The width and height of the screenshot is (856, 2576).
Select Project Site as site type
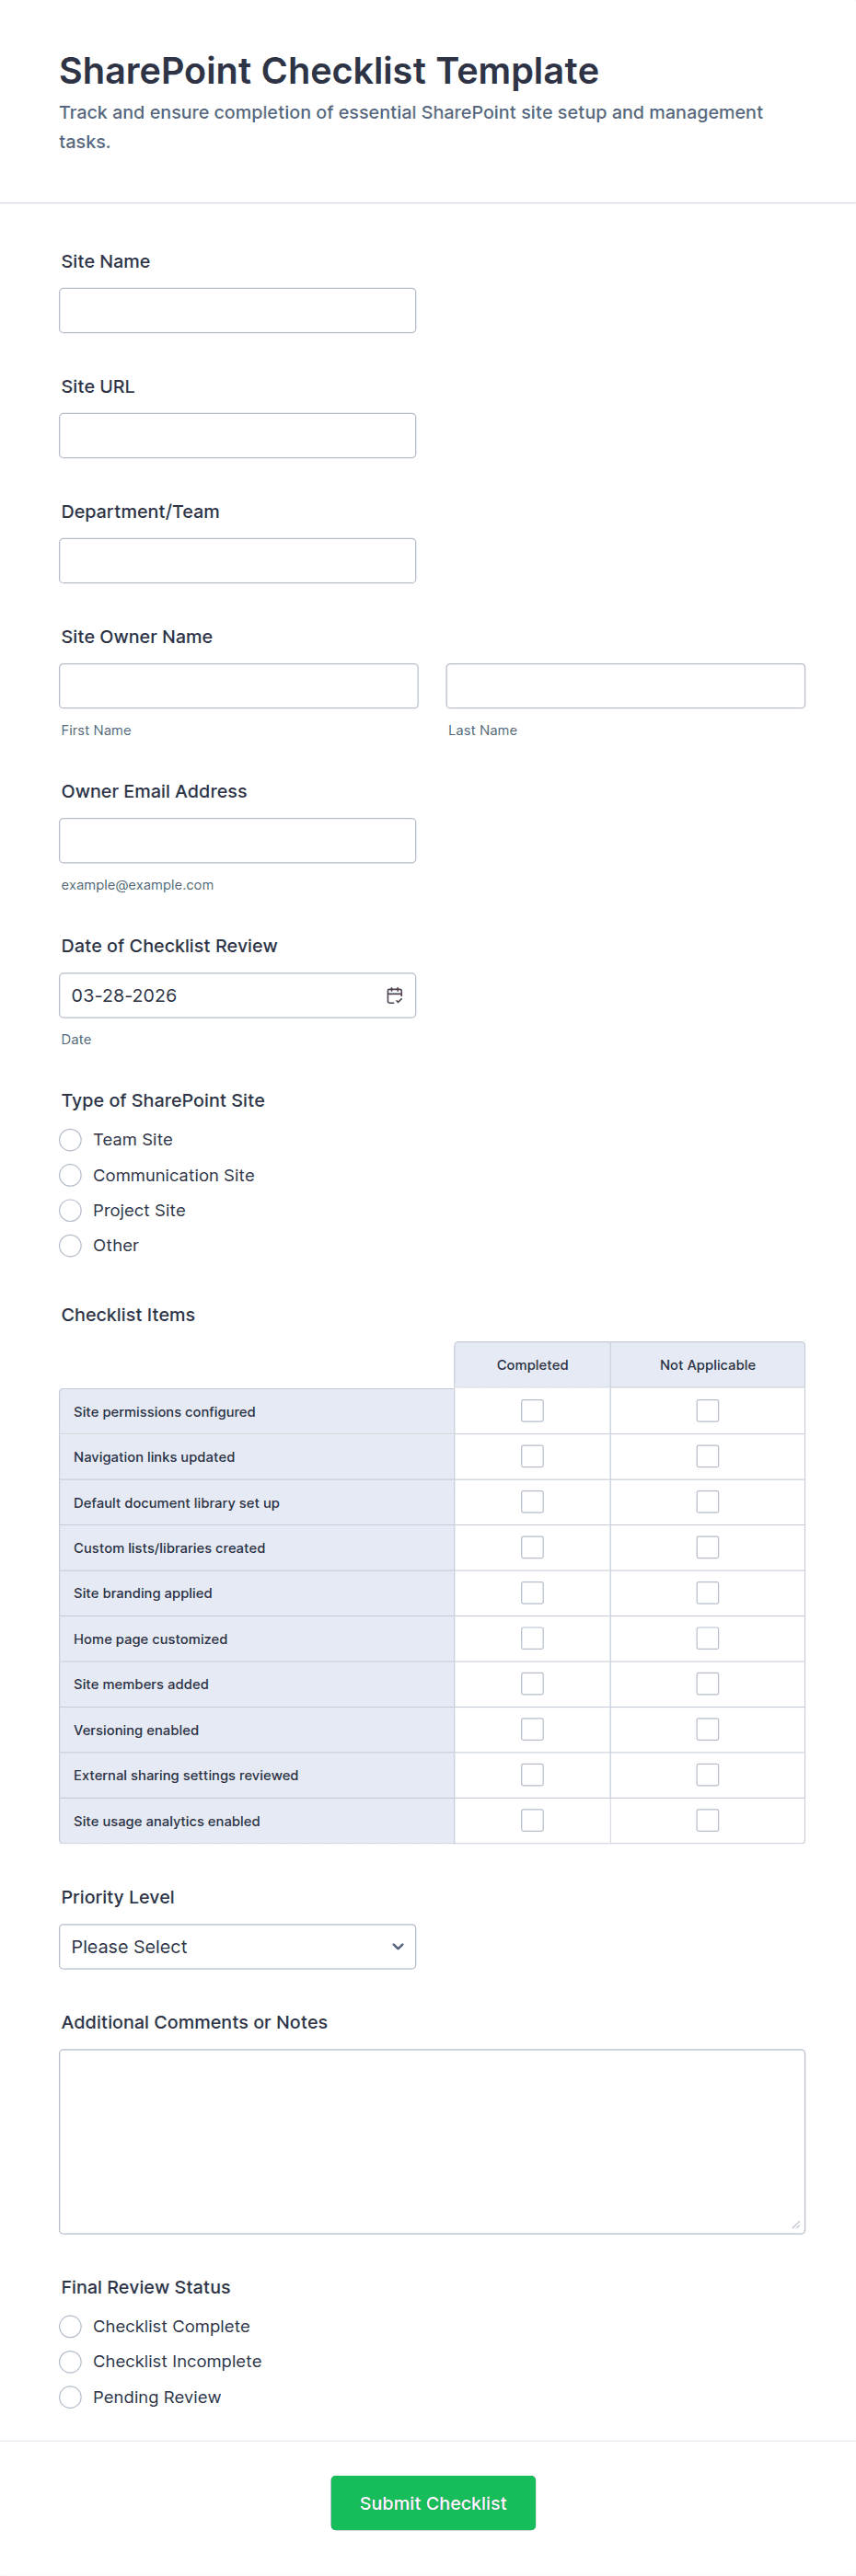[x=71, y=1210]
